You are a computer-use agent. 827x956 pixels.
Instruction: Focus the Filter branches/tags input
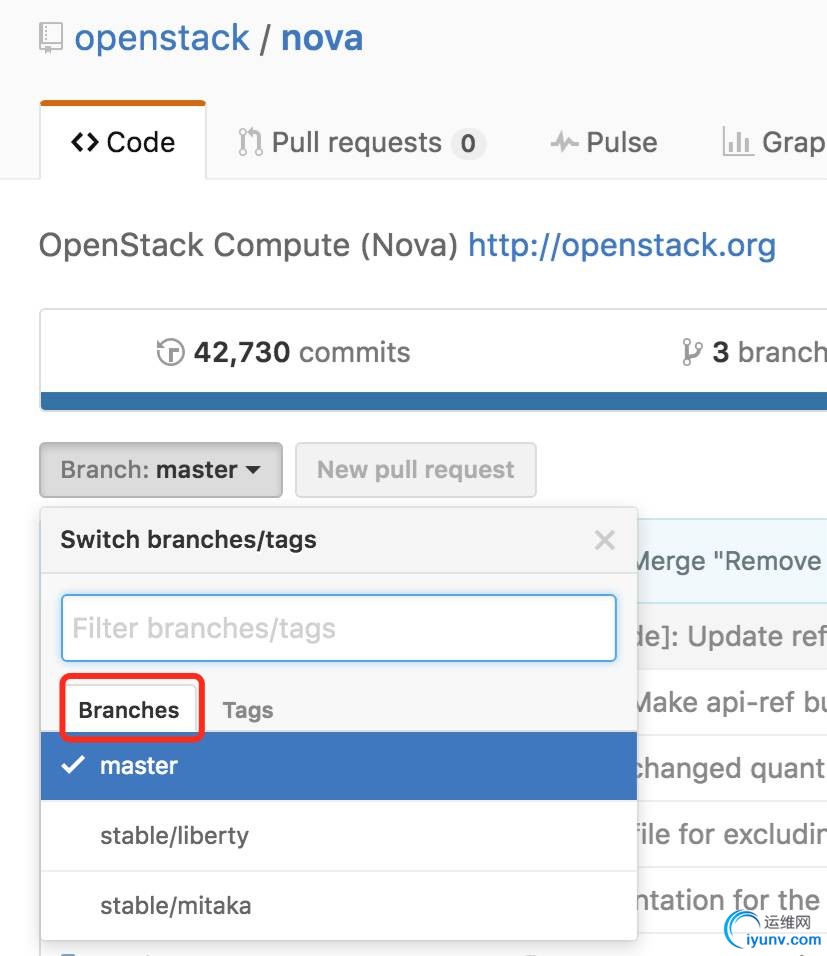pyautogui.click(x=338, y=629)
